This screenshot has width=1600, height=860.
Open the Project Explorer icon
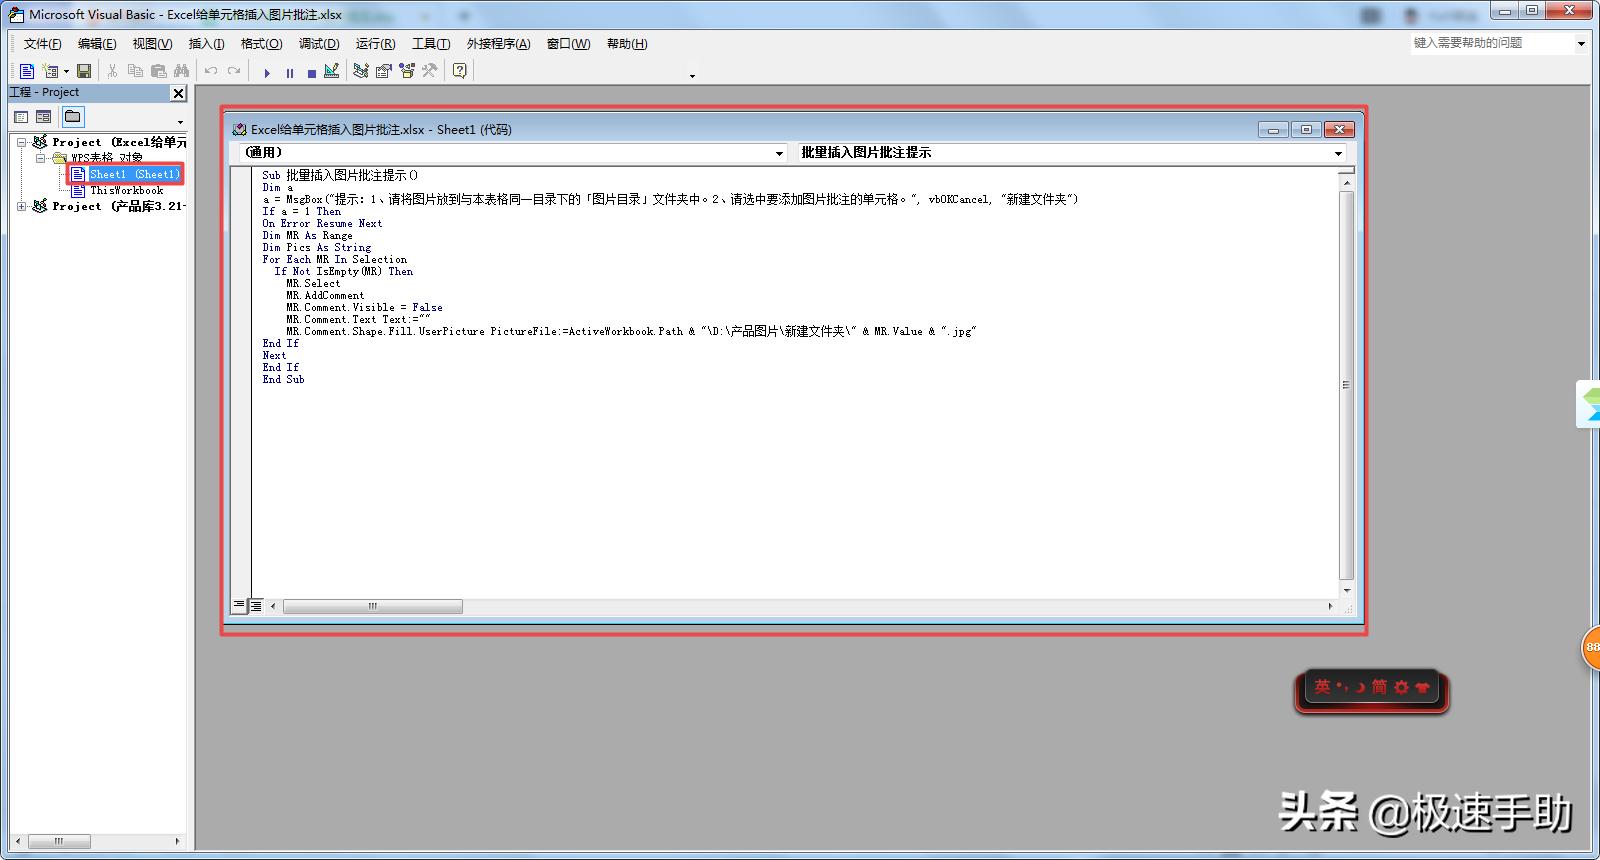click(361, 71)
